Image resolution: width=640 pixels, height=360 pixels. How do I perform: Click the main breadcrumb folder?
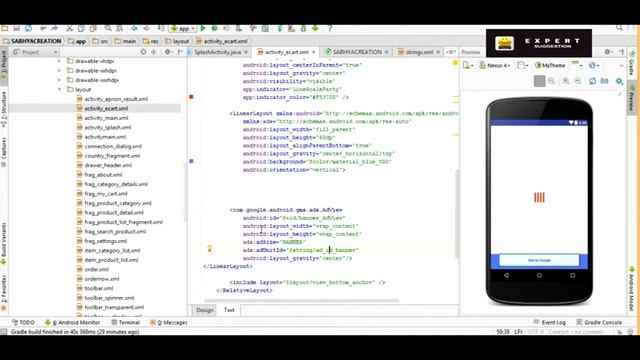pos(125,41)
